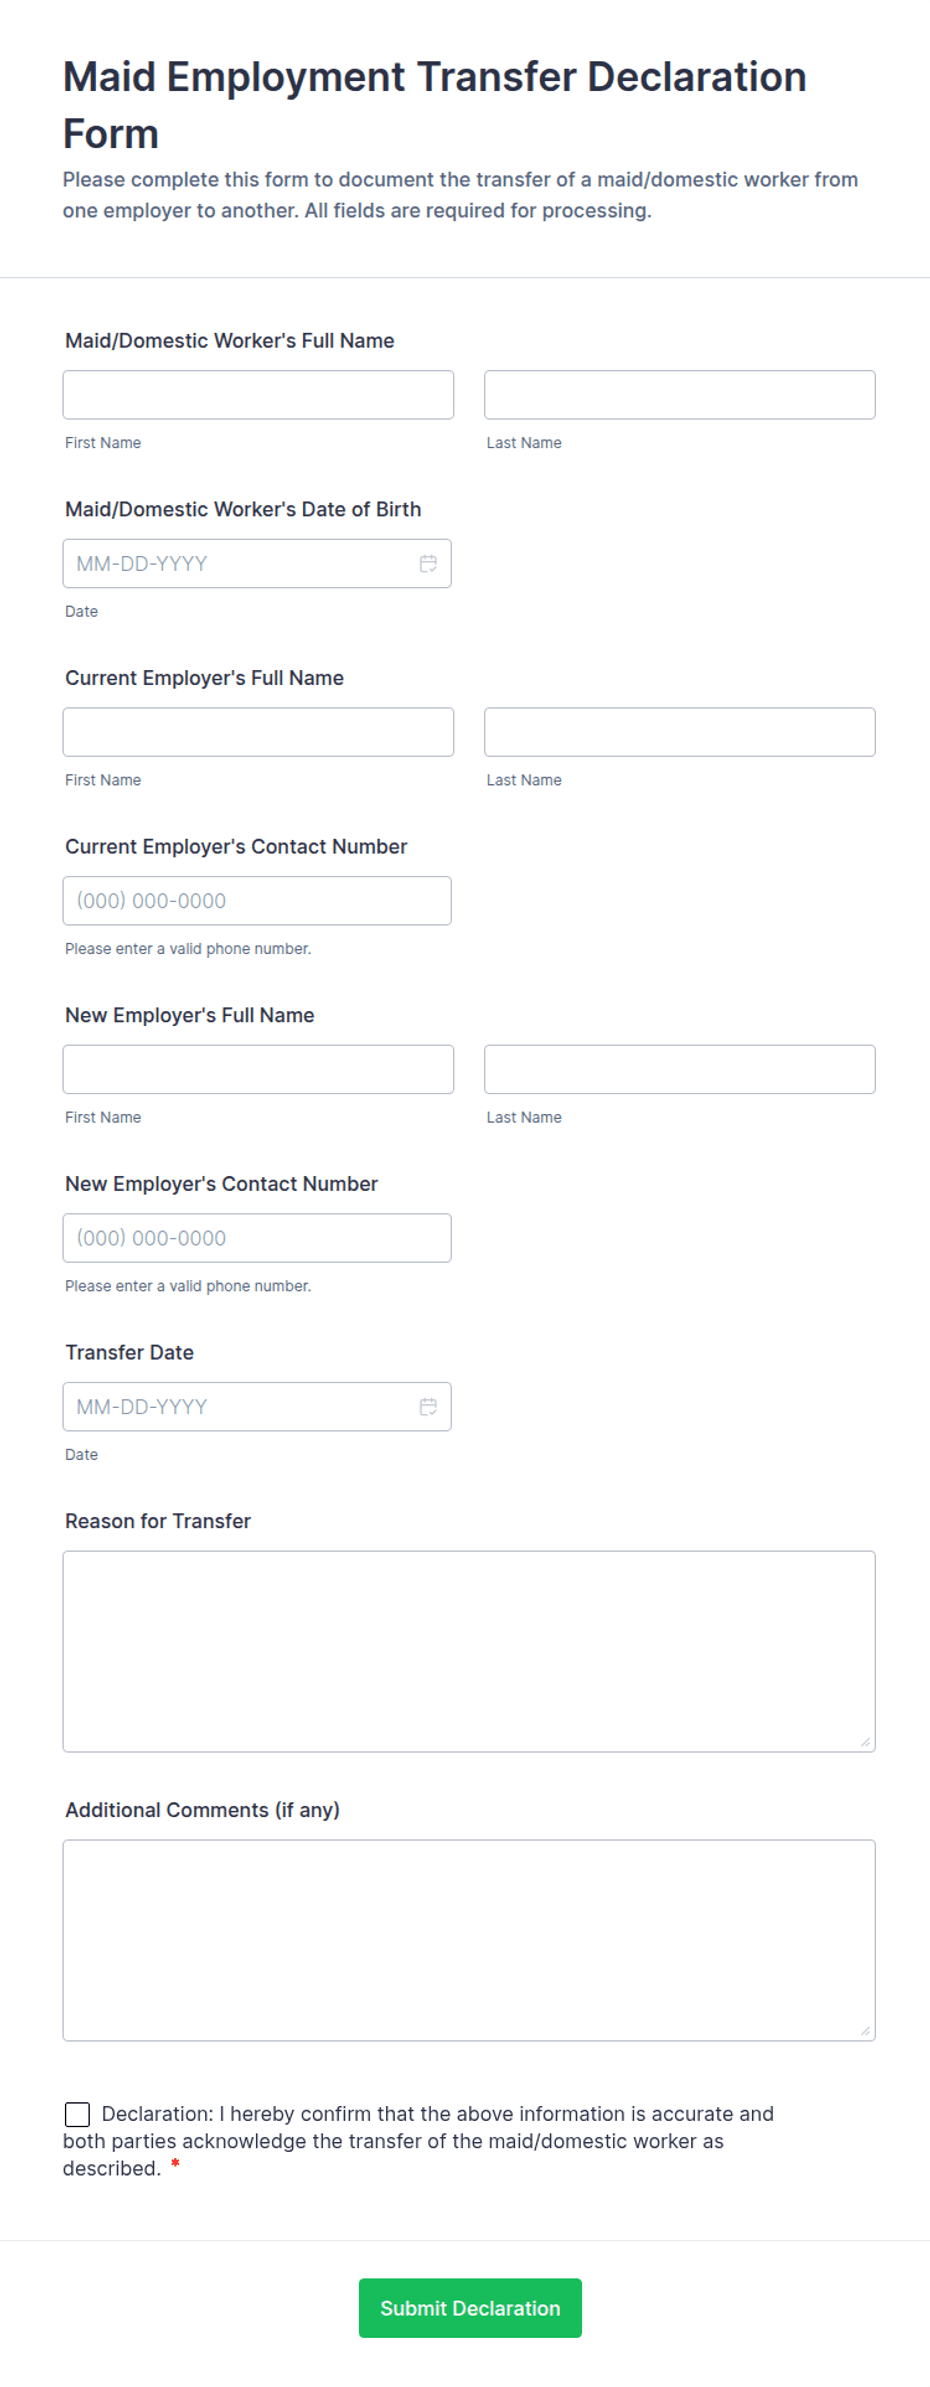Focus the maid's Last Name field
The height and width of the screenshot is (2387, 930).
click(x=680, y=395)
